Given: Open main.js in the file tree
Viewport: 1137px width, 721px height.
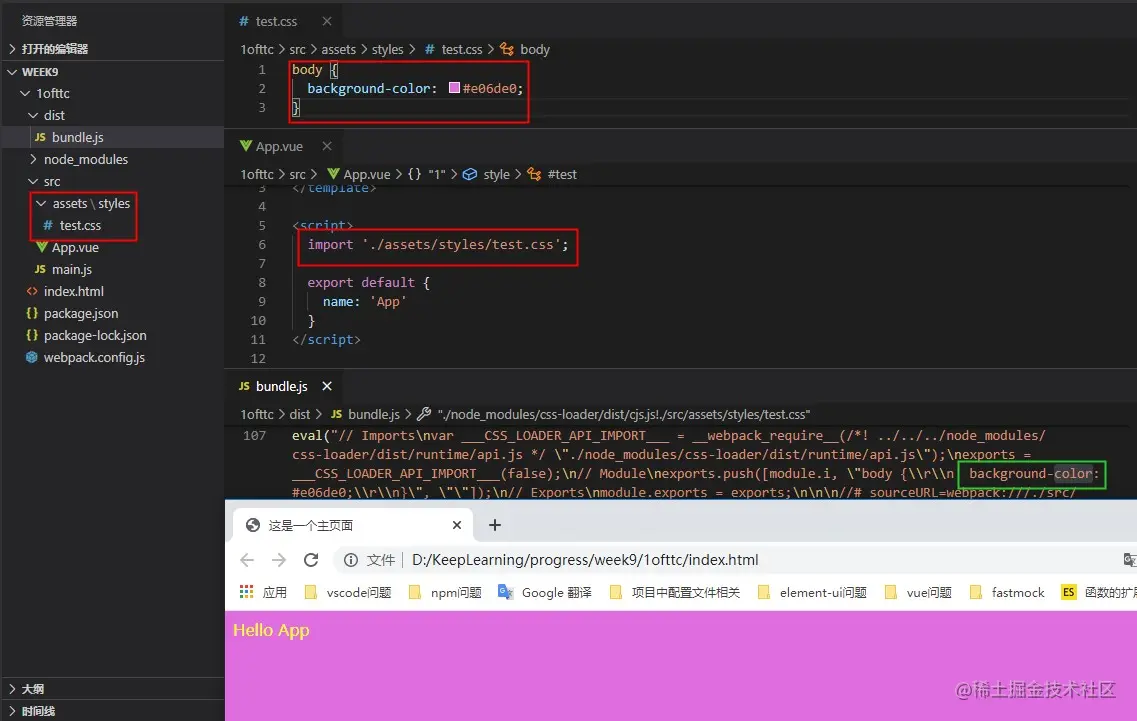Looking at the screenshot, I should click(x=71, y=269).
